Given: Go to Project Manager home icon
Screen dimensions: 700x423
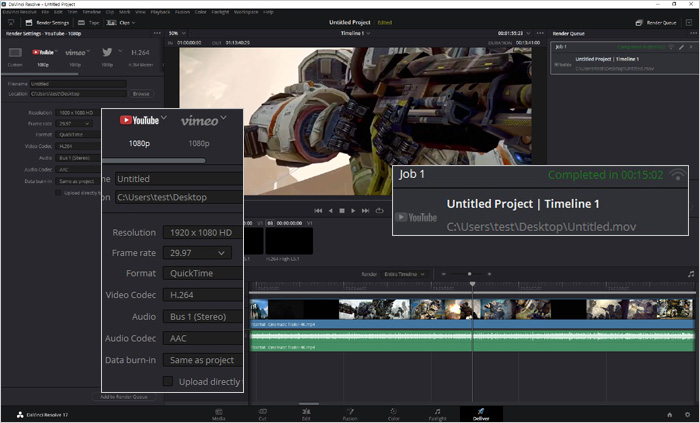Looking at the screenshot, I should click(x=670, y=415).
